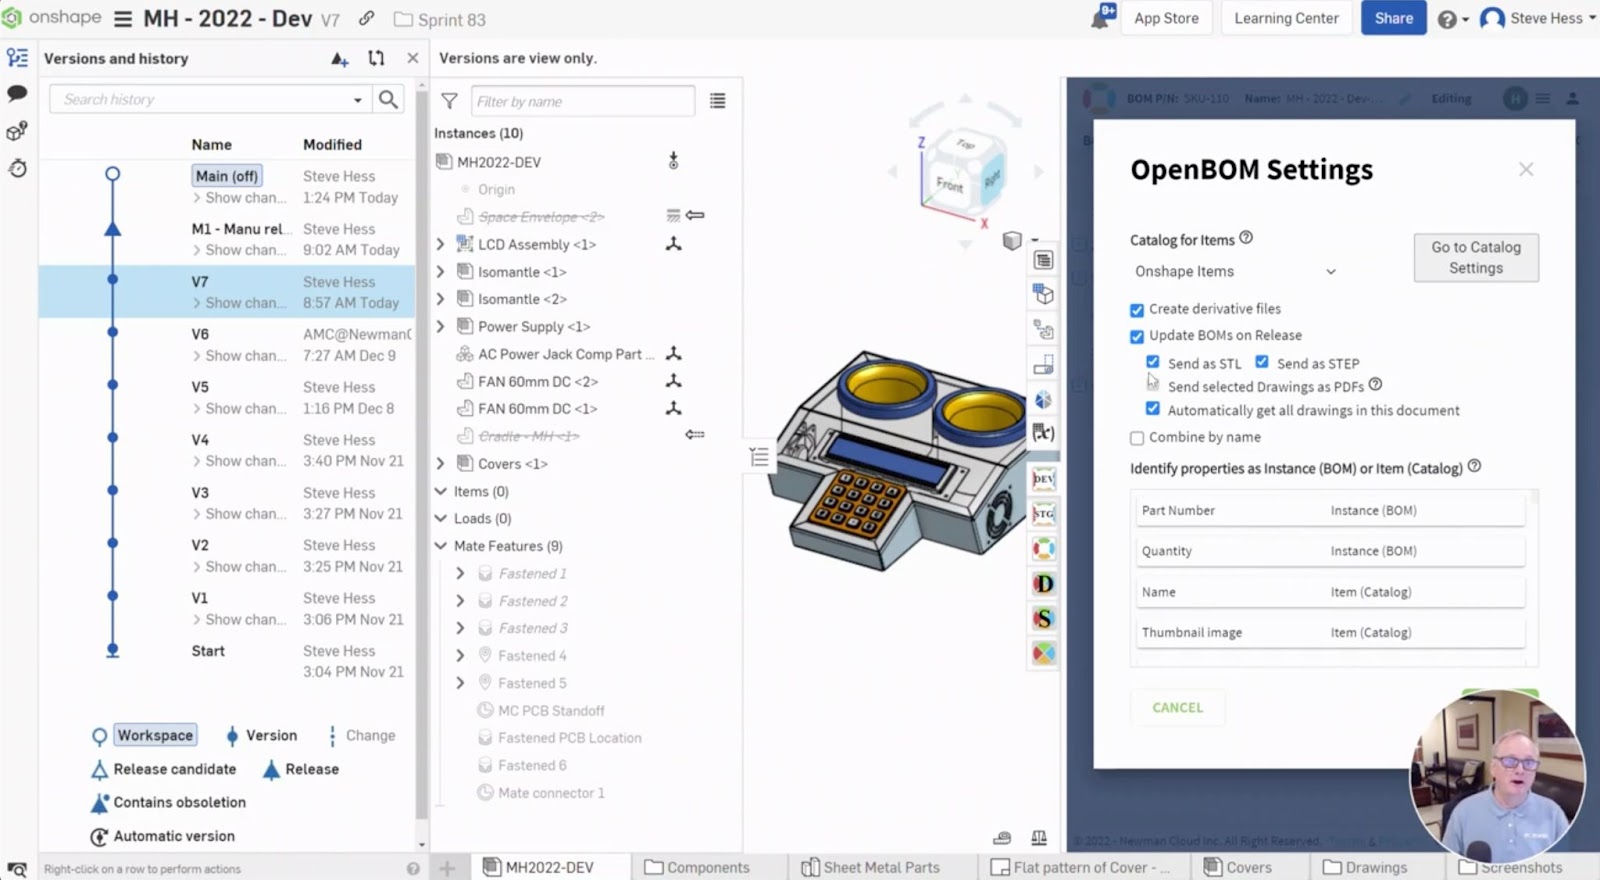1600x880 pixels.
Task: Open the BOM list icon beside the model
Action: tap(760, 457)
